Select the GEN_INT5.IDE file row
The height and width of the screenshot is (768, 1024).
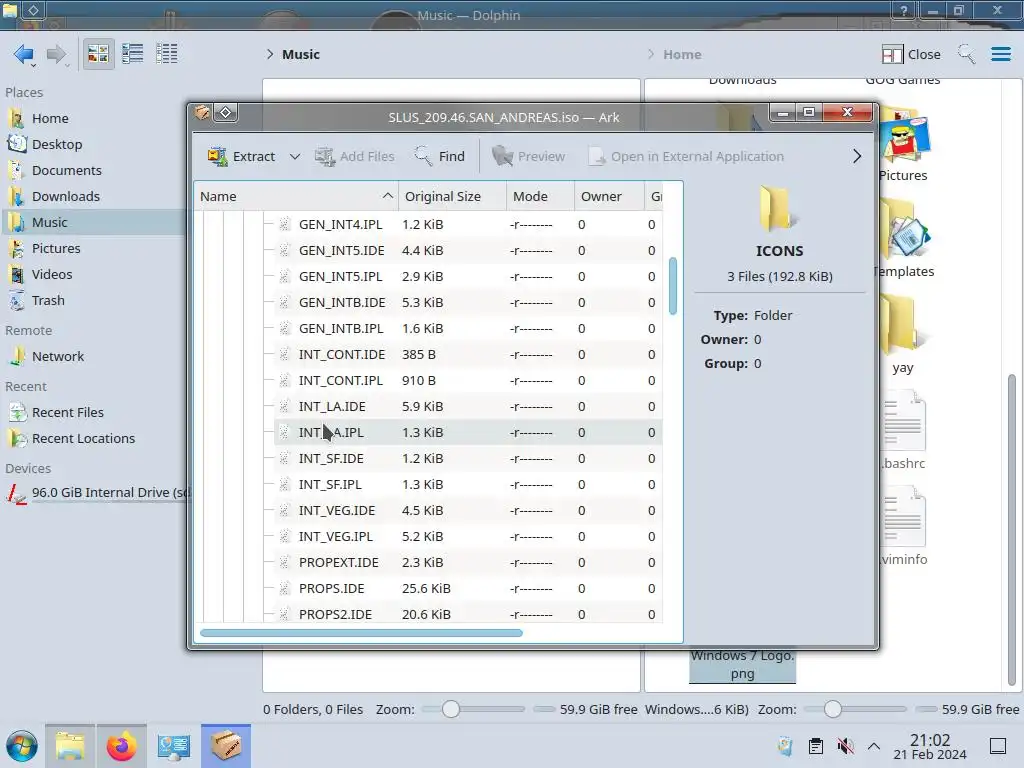coord(468,251)
